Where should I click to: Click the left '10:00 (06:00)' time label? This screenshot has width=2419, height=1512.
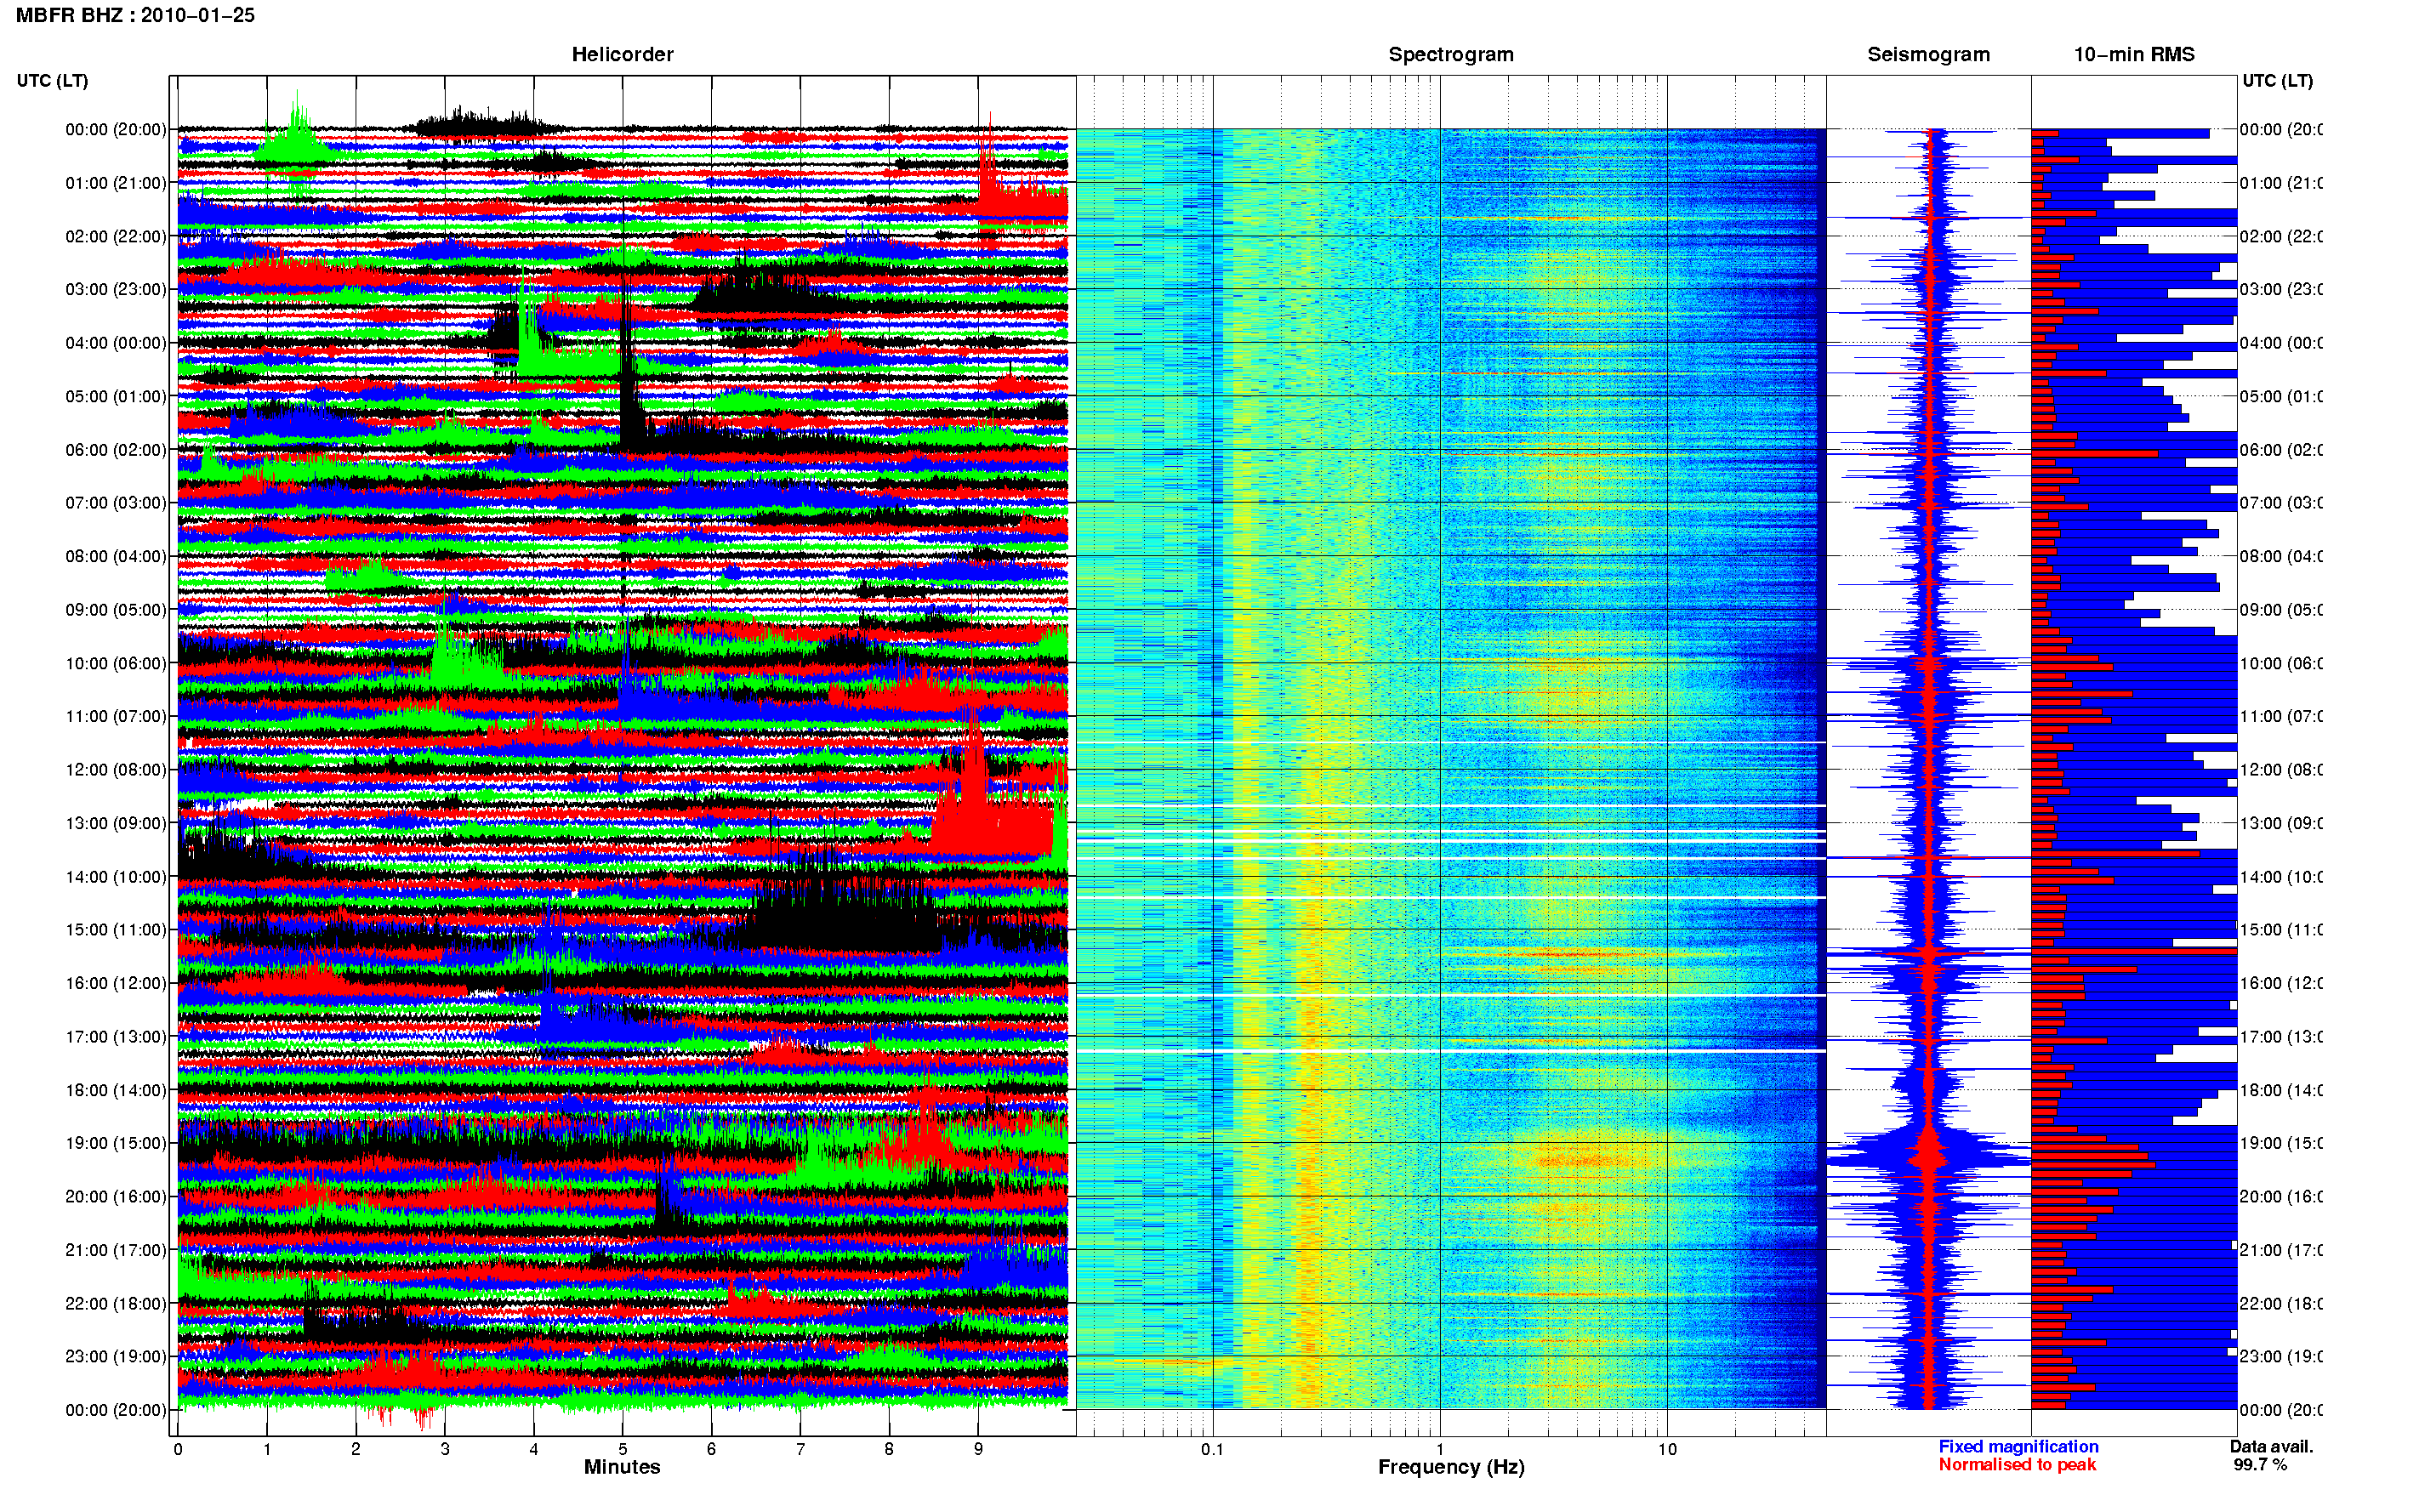(116, 663)
